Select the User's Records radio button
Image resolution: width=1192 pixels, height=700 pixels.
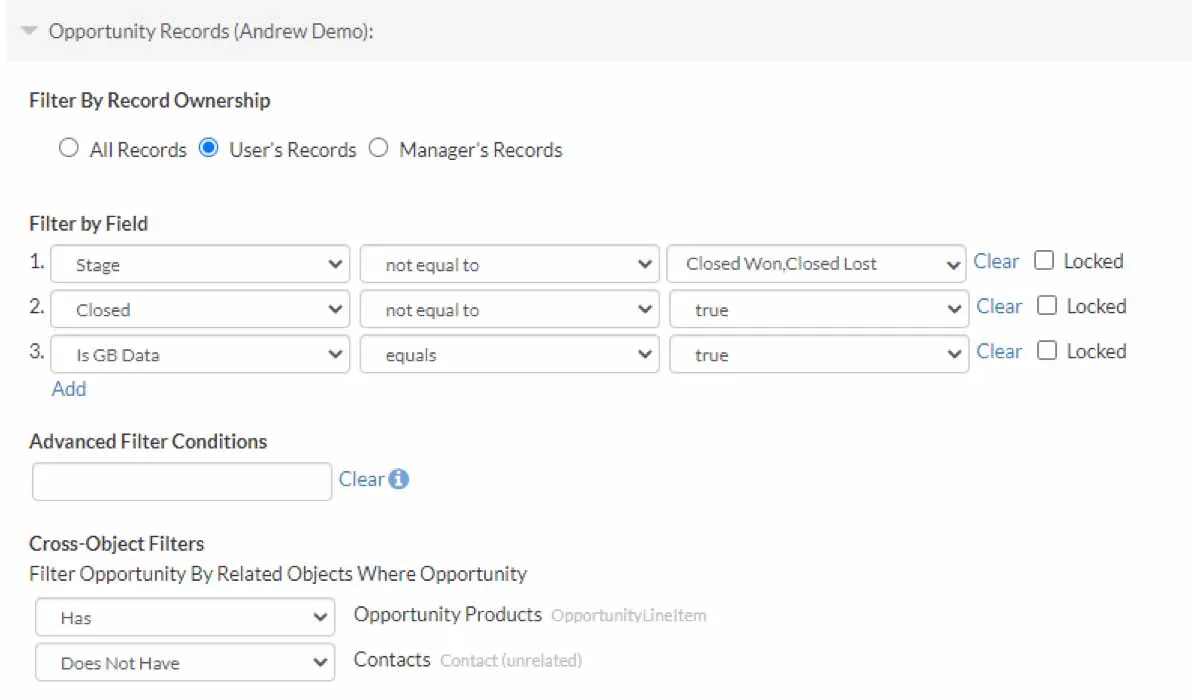pos(208,147)
